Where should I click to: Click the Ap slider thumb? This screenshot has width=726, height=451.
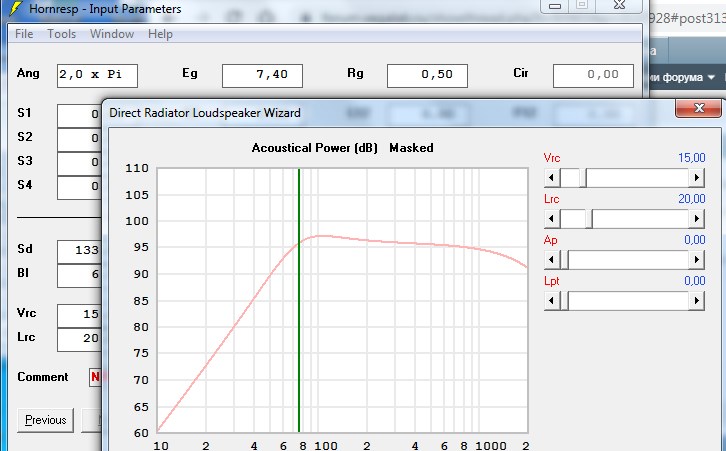[564, 260]
